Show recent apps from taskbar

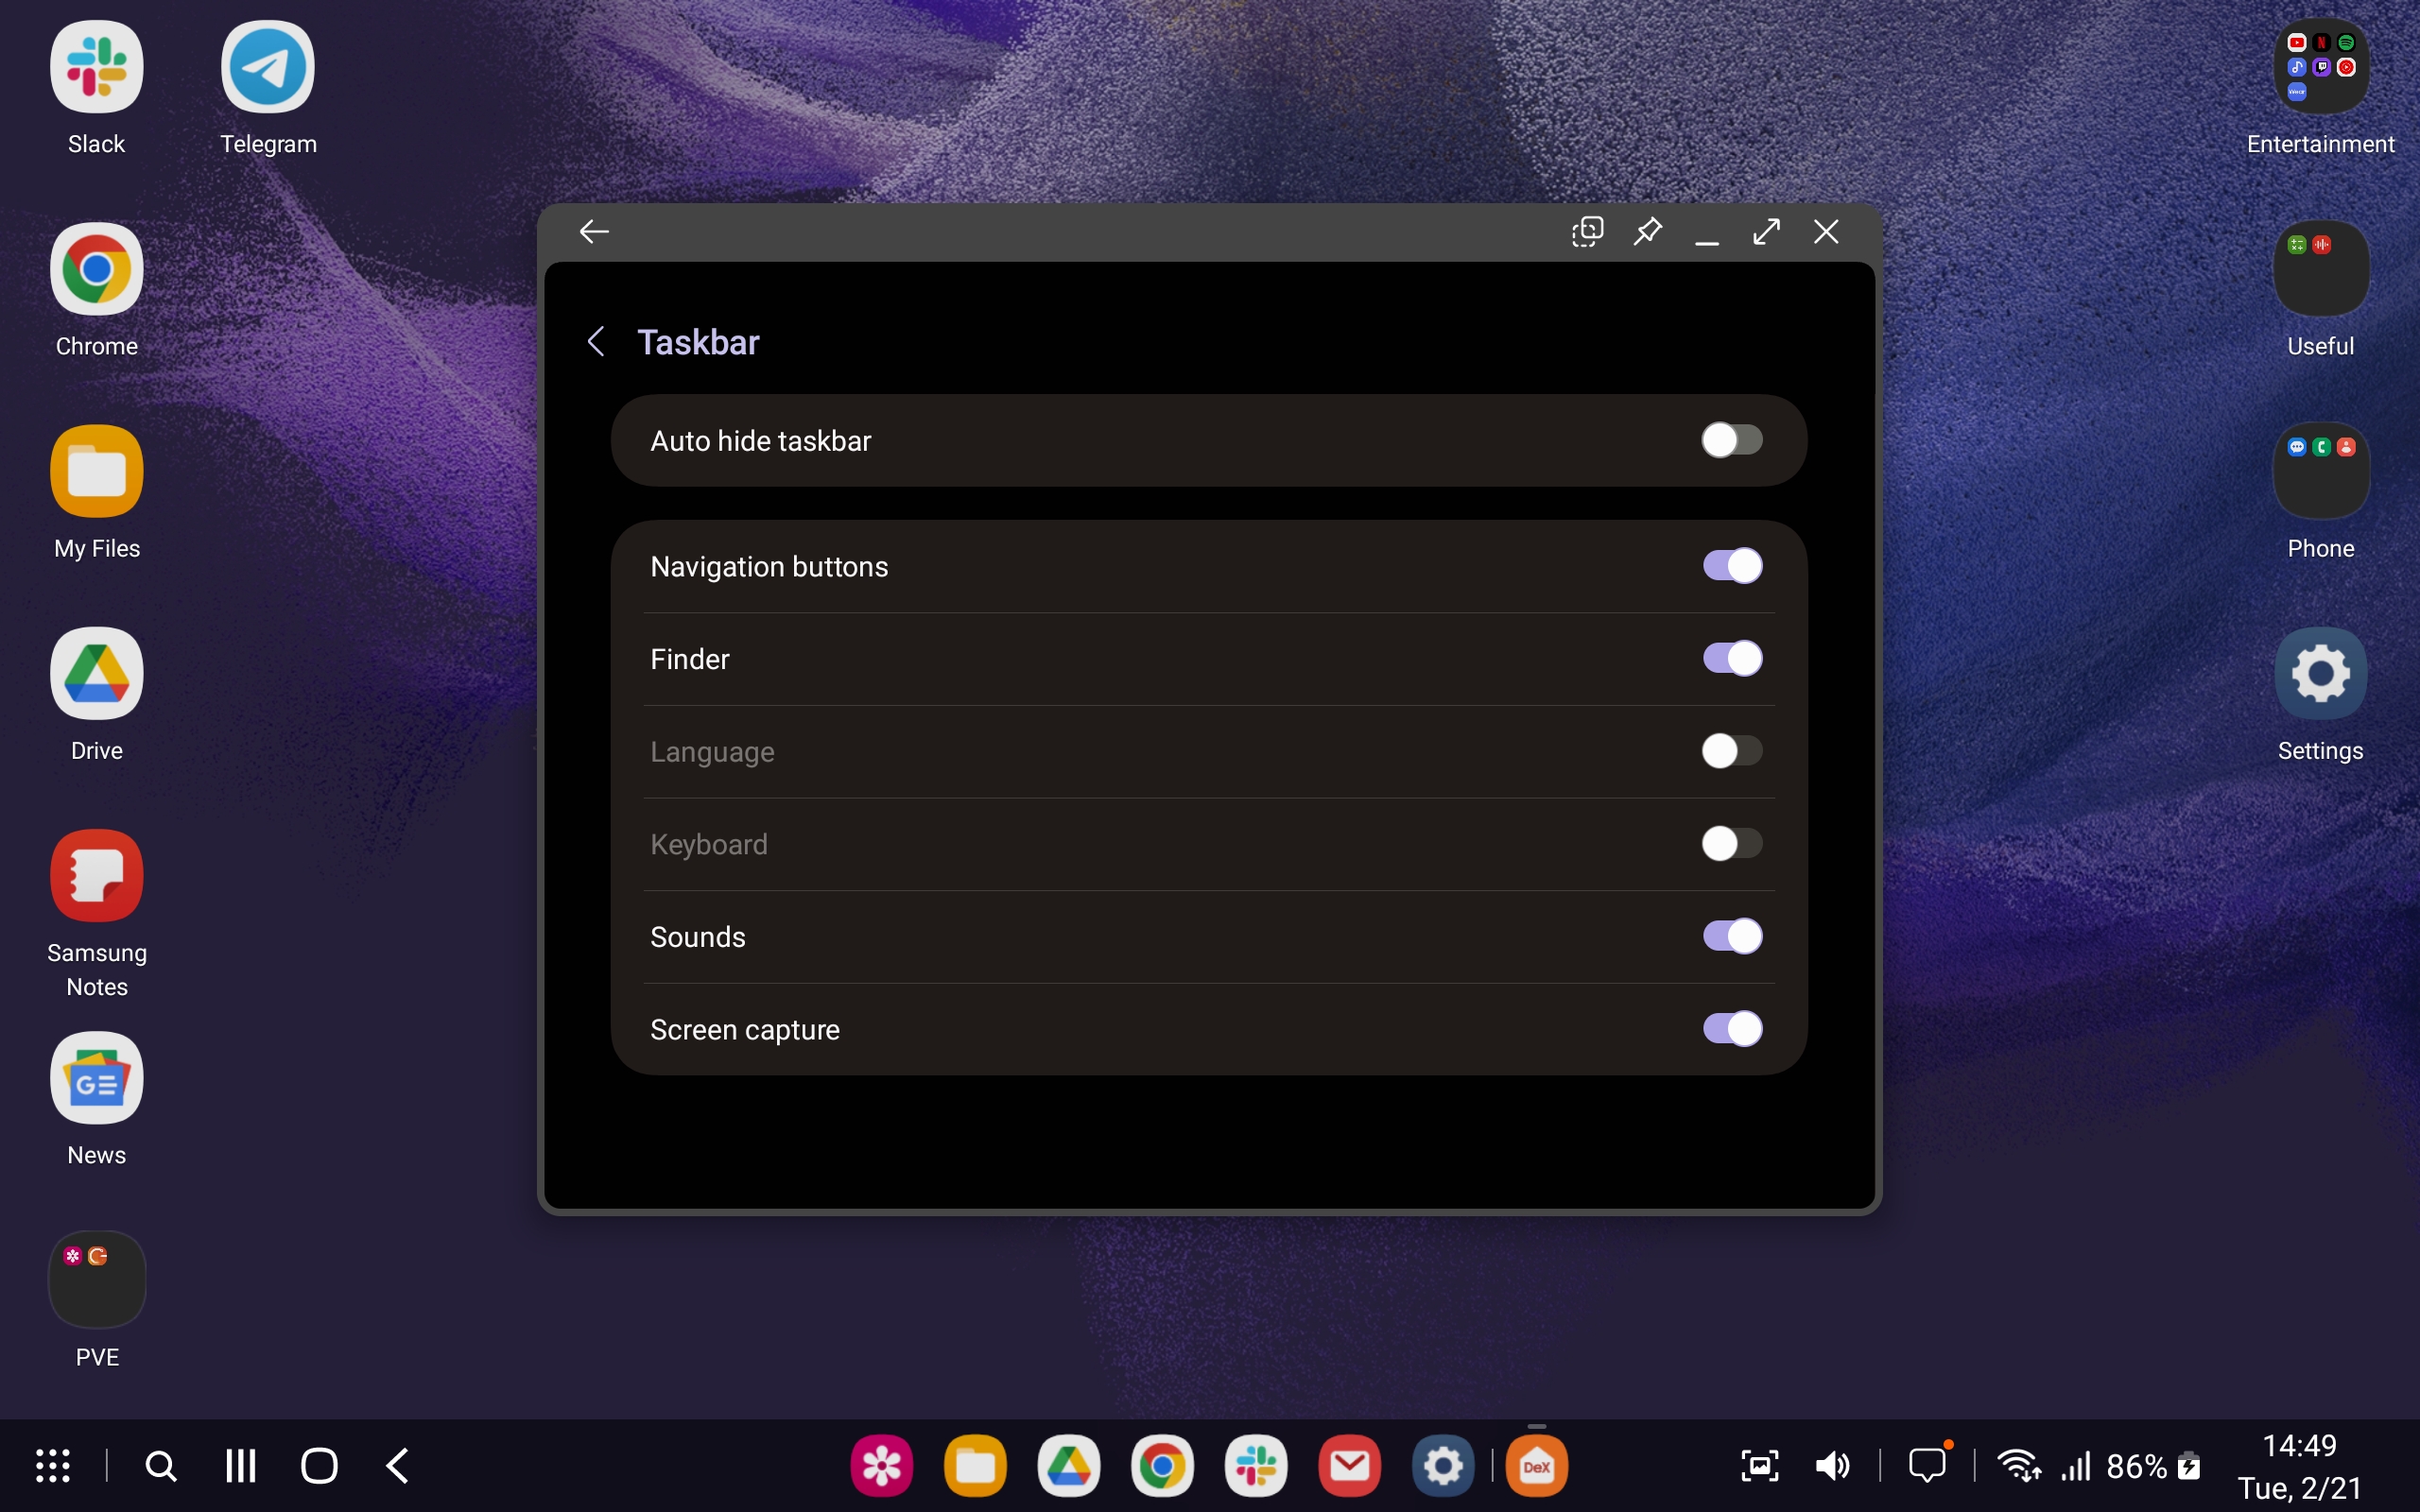click(x=240, y=1466)
